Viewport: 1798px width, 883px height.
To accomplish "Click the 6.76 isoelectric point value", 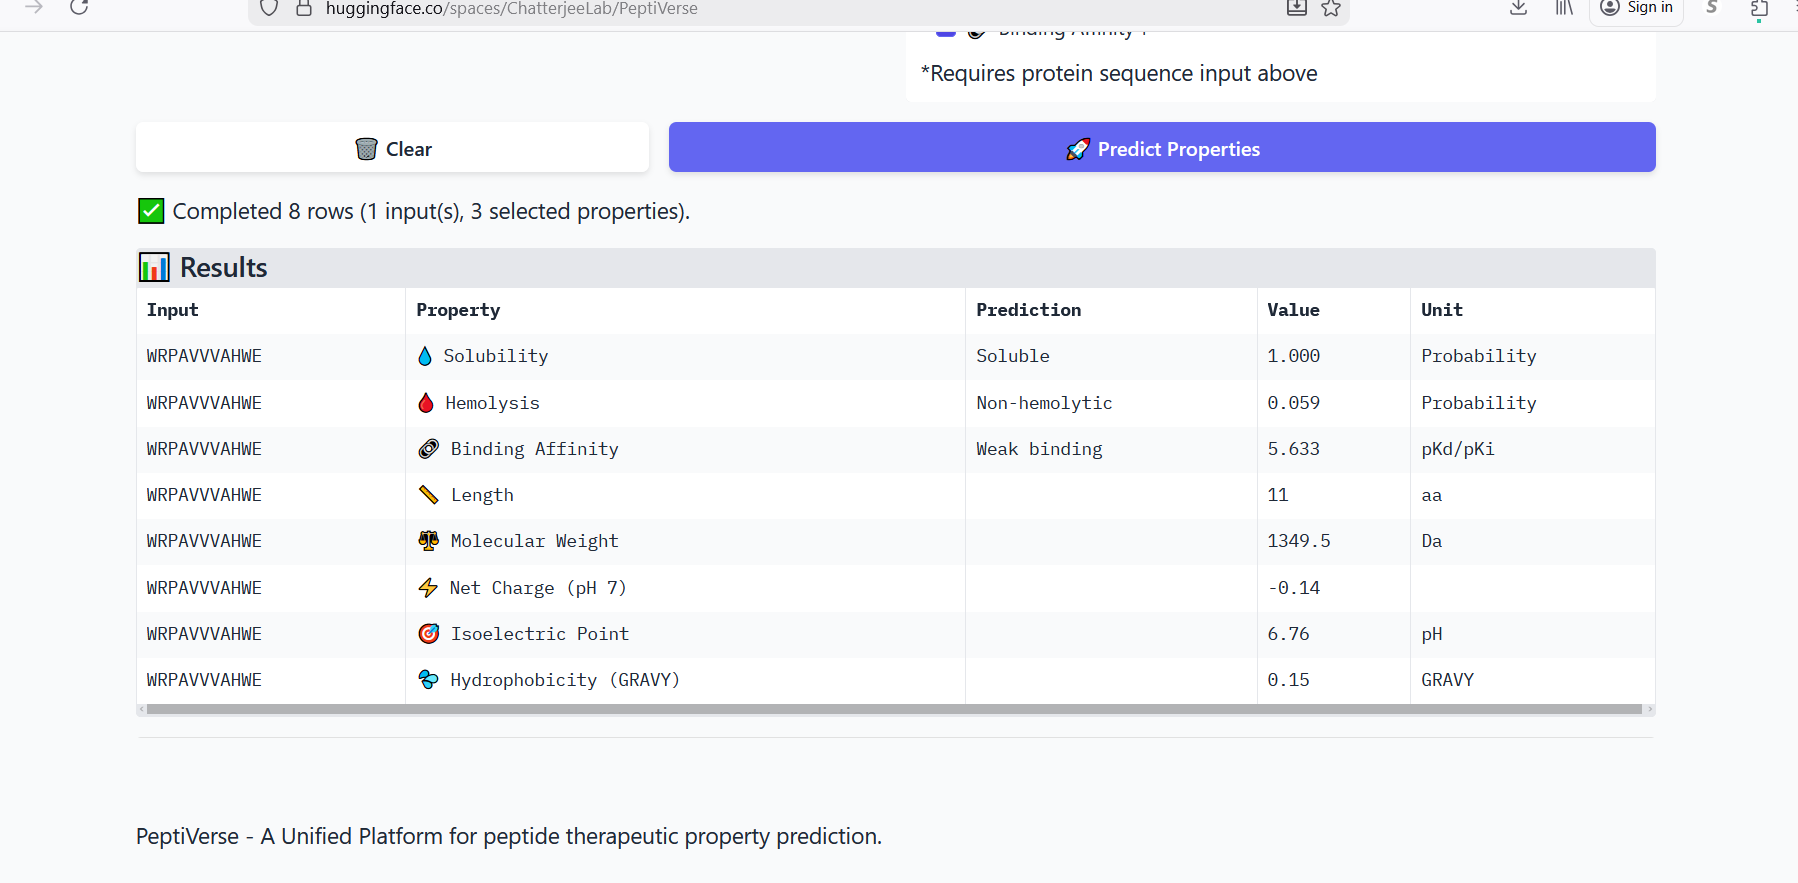I will point(1288,634).
